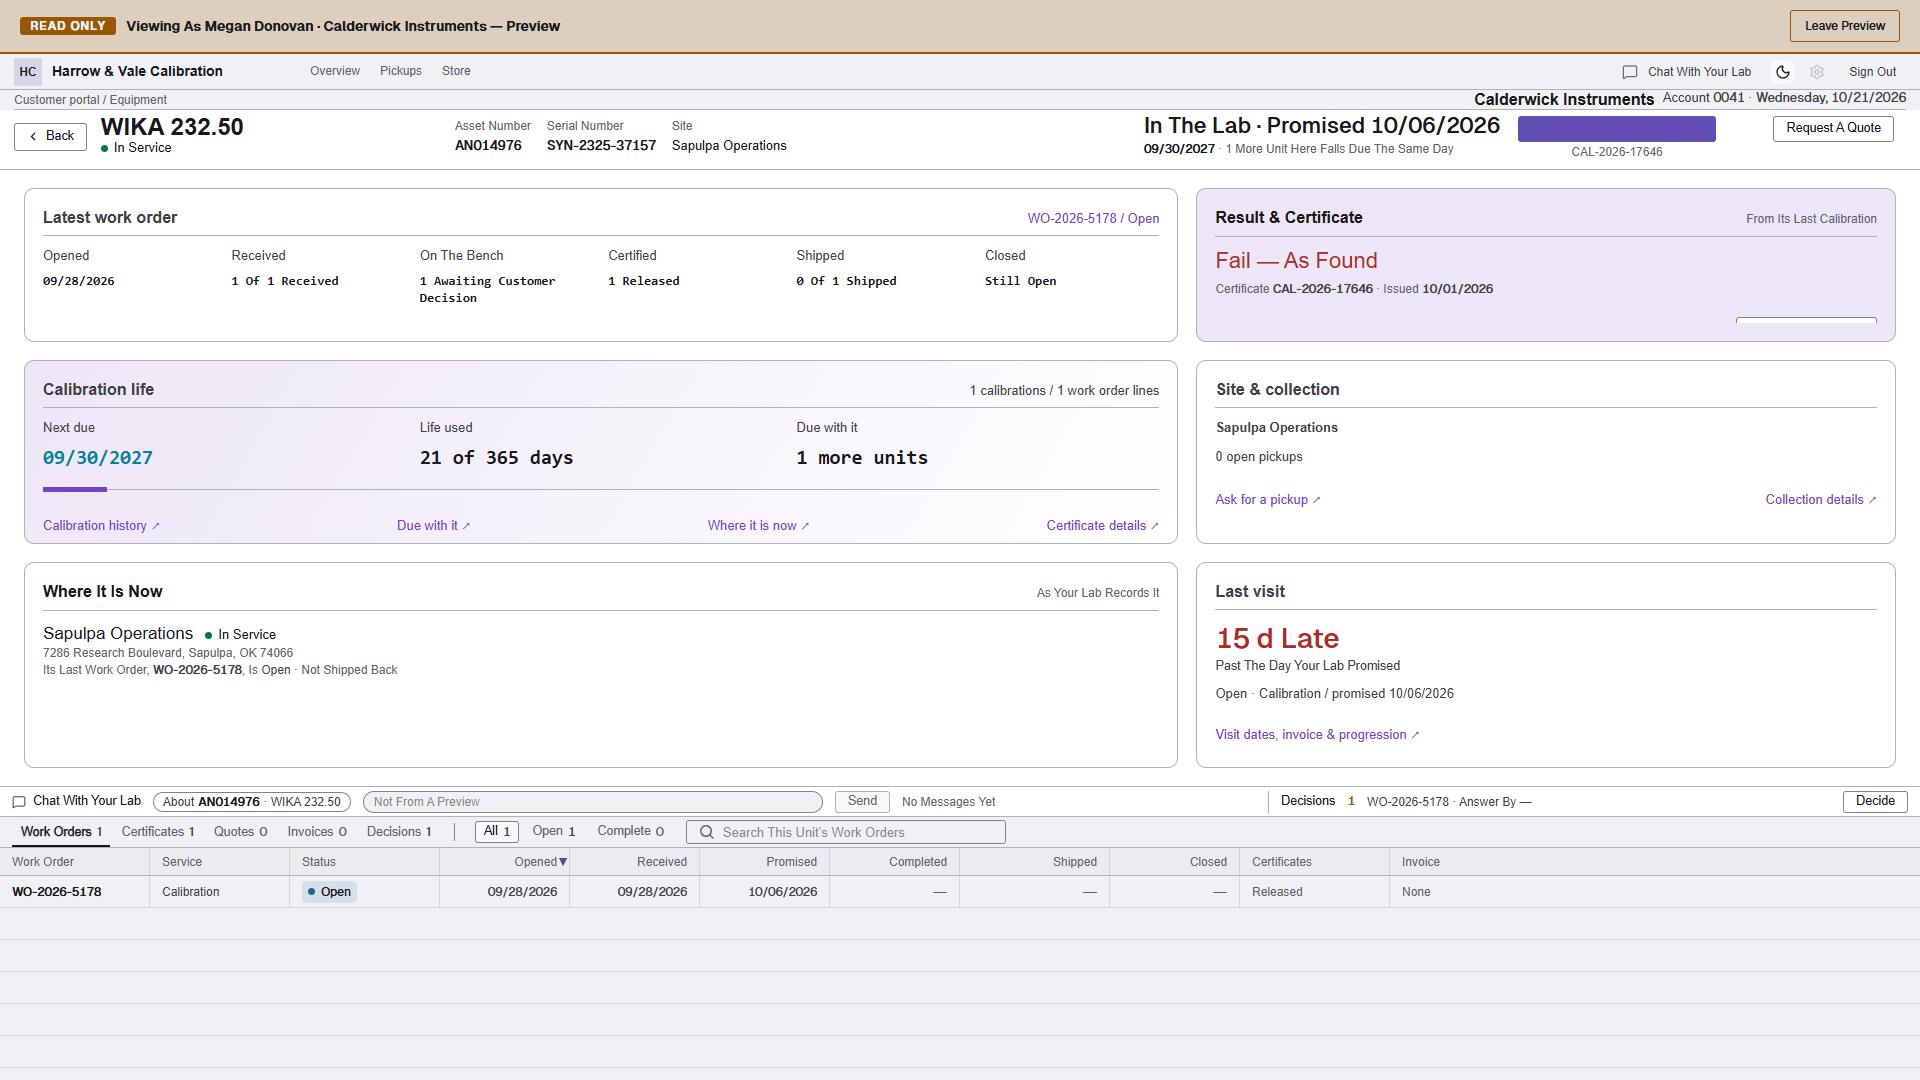
Task: Open settings gear icon in header
Action: (1817, 72)
